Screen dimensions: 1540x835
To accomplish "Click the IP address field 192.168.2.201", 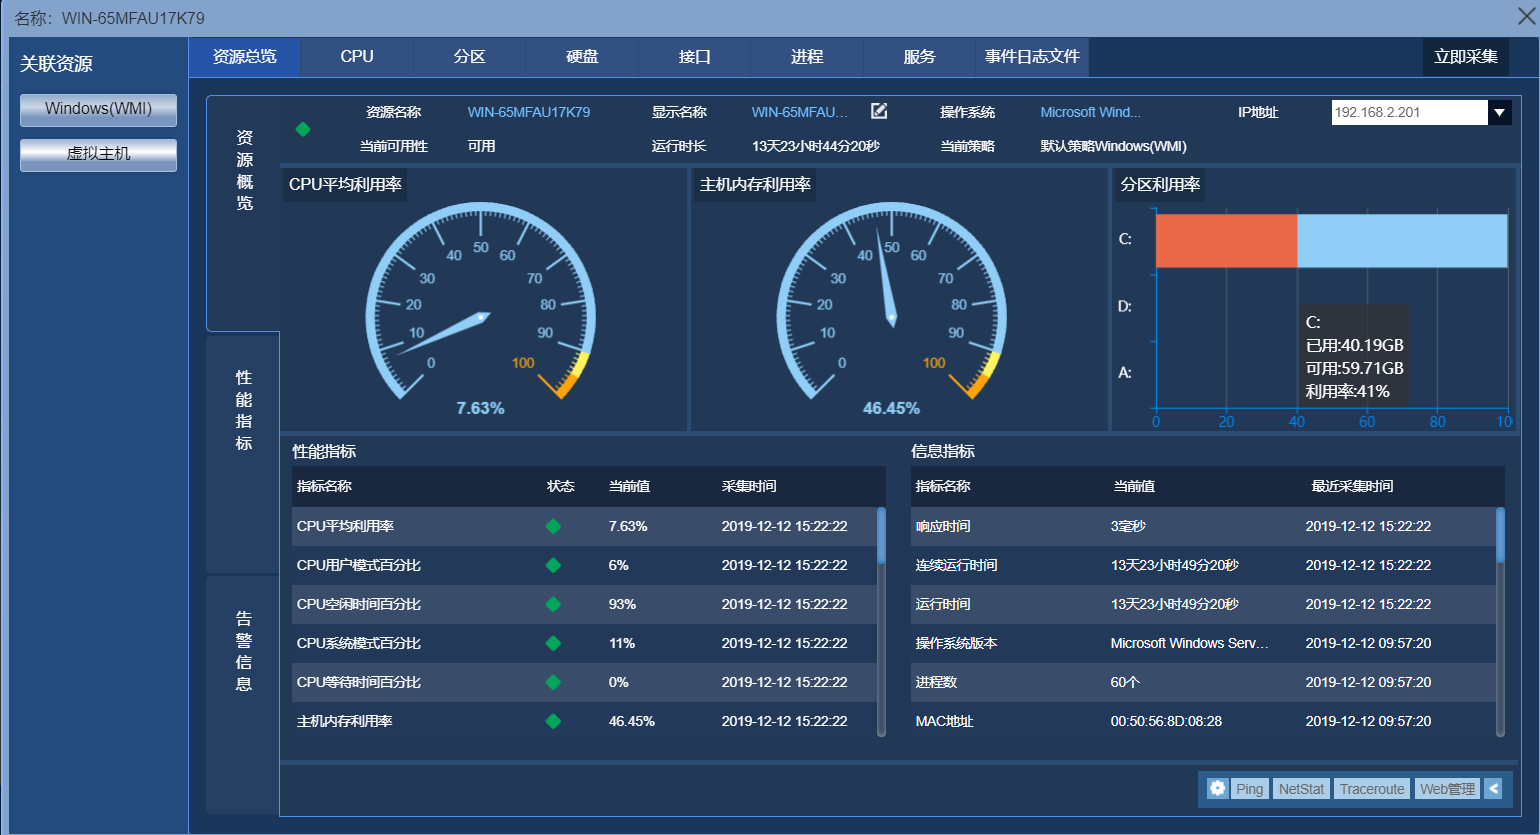I will [x=1410, y=112].
